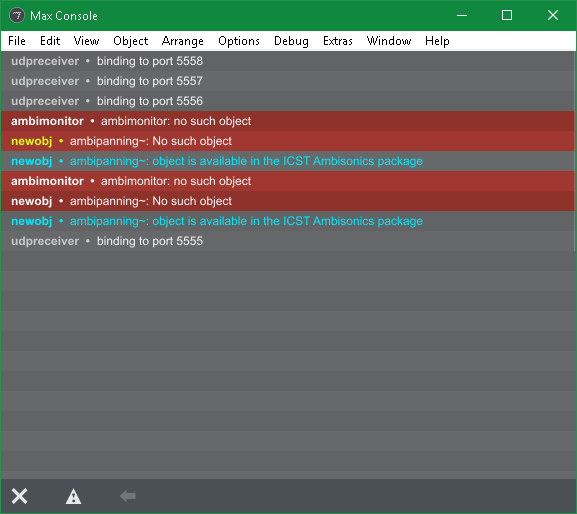Open the Debug menu
Image resolution: width=577 pixels, height=514 pixels.
point(291,41)
